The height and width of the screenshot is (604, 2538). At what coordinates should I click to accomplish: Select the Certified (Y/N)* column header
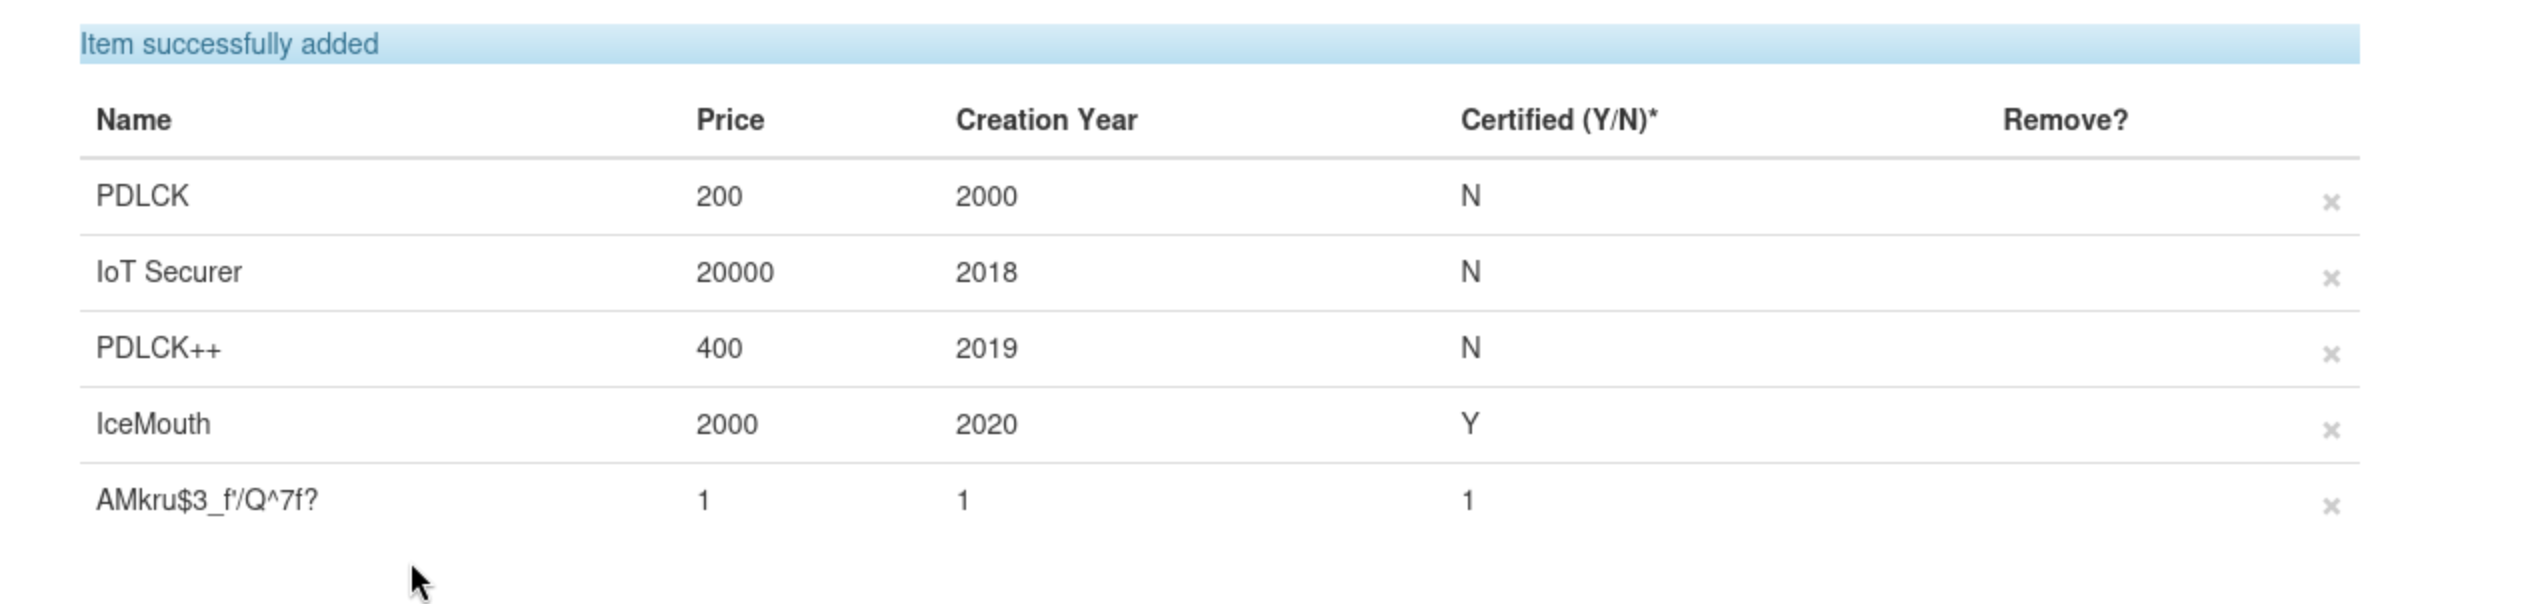(x=1559, y=120)
